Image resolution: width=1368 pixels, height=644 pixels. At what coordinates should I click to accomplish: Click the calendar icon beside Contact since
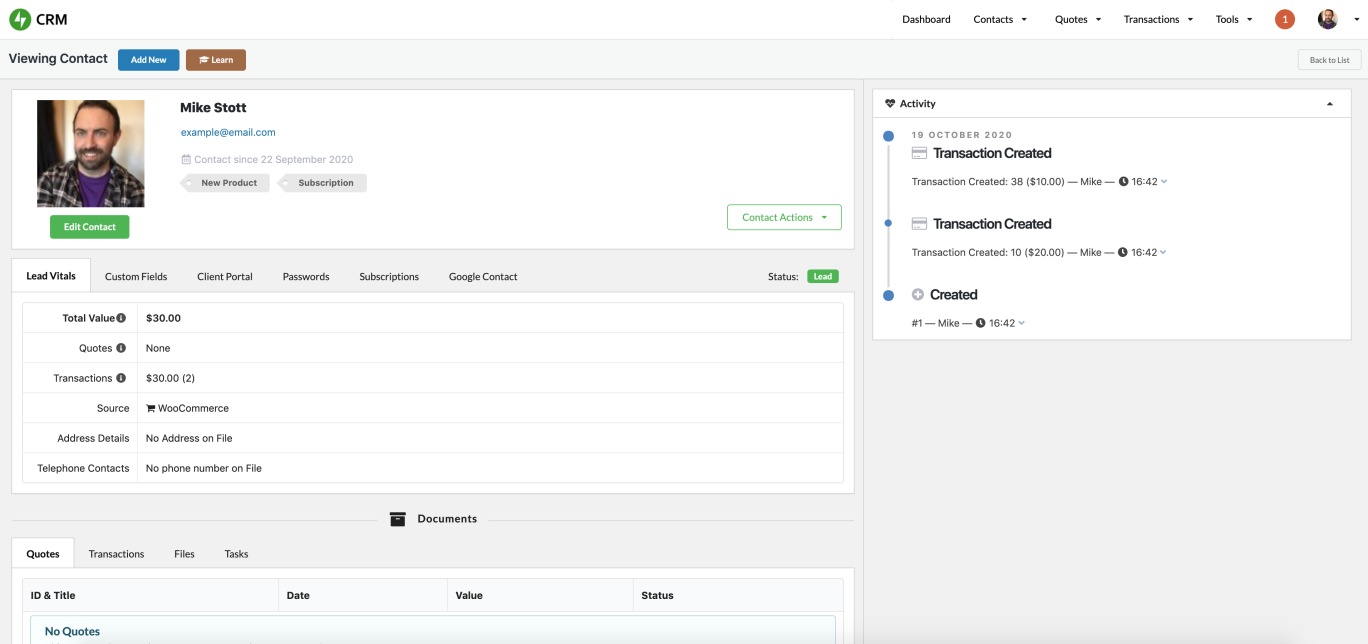coord(186,159)
